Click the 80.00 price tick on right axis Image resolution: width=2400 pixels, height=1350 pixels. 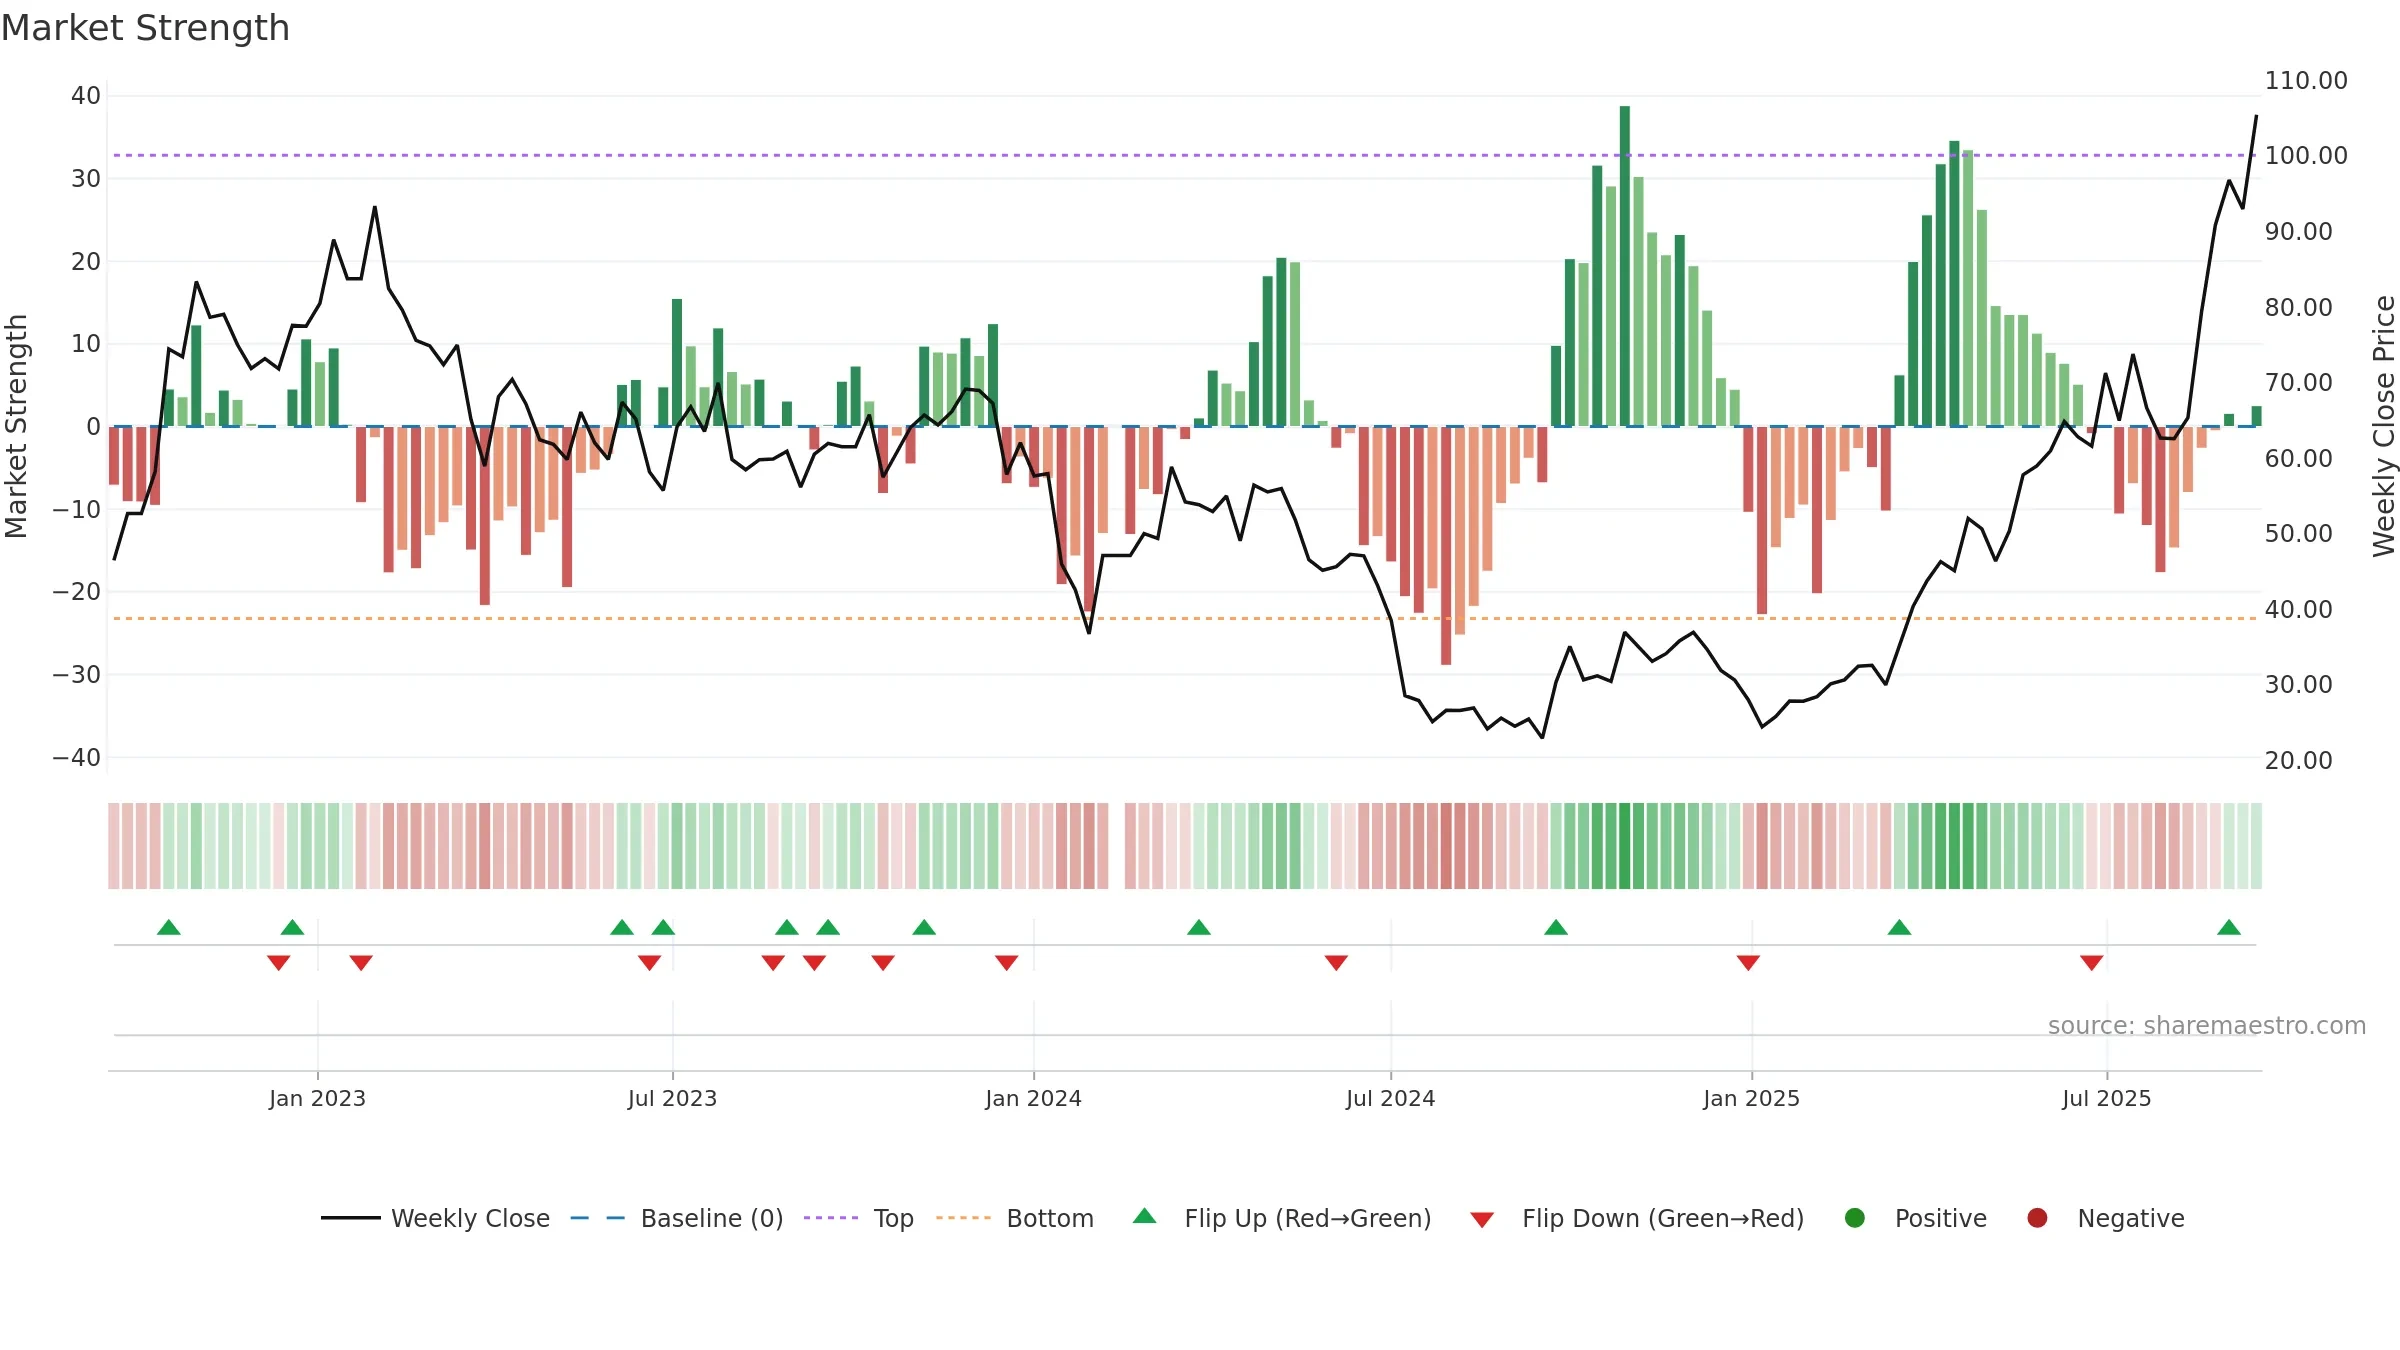tap(2298, 308)
